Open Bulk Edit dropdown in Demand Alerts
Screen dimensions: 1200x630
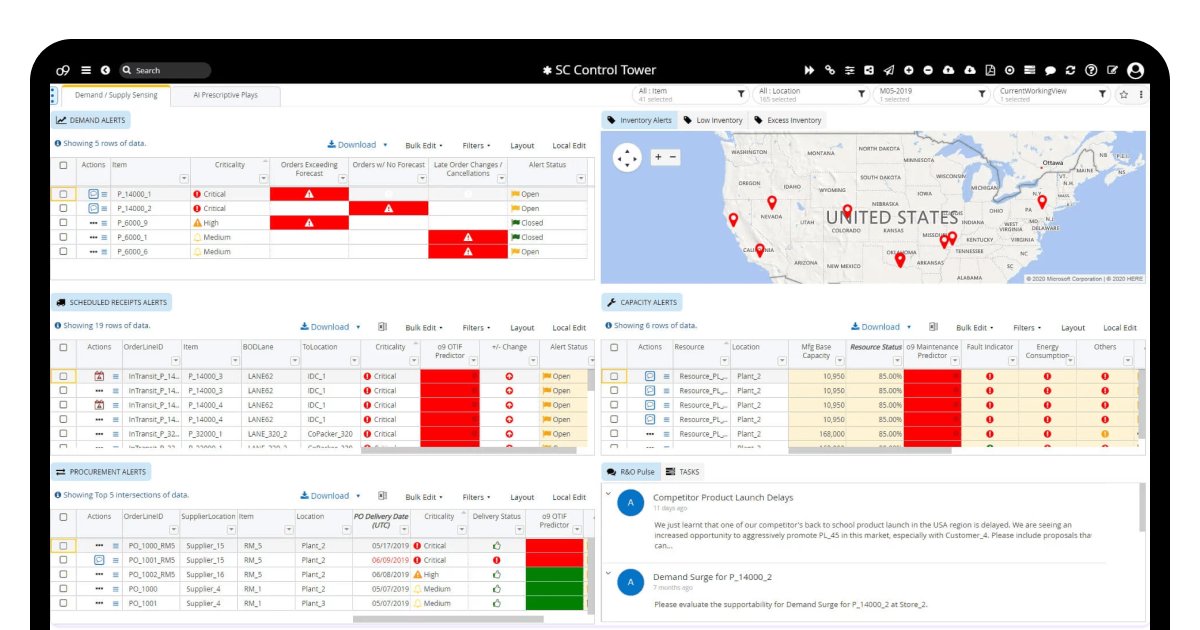[x=424, y=146]
